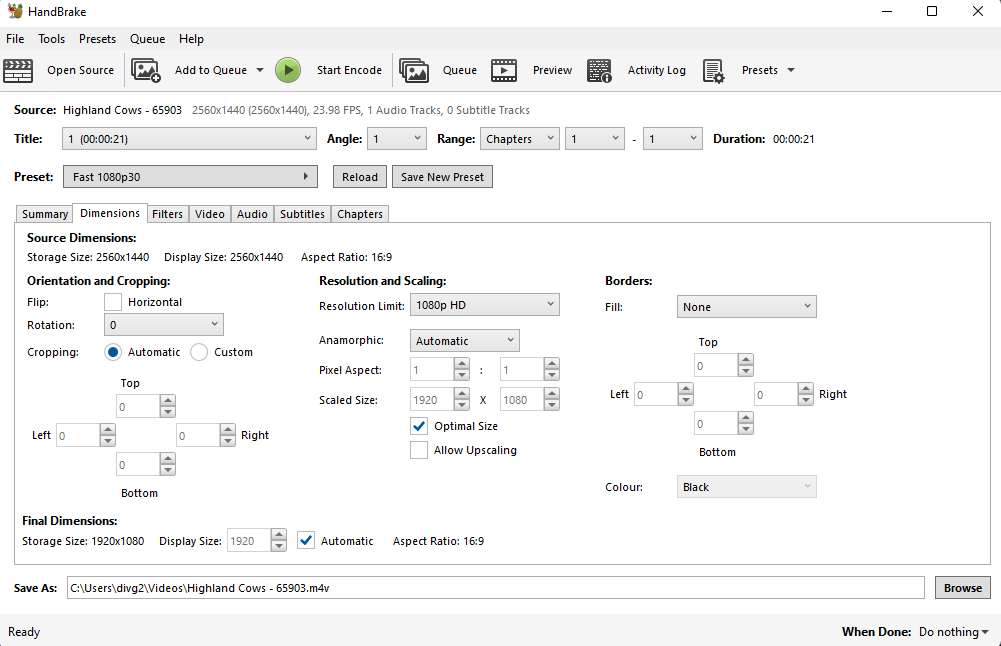
Task: Click the Activity Log icon
Action: [599, 70]
